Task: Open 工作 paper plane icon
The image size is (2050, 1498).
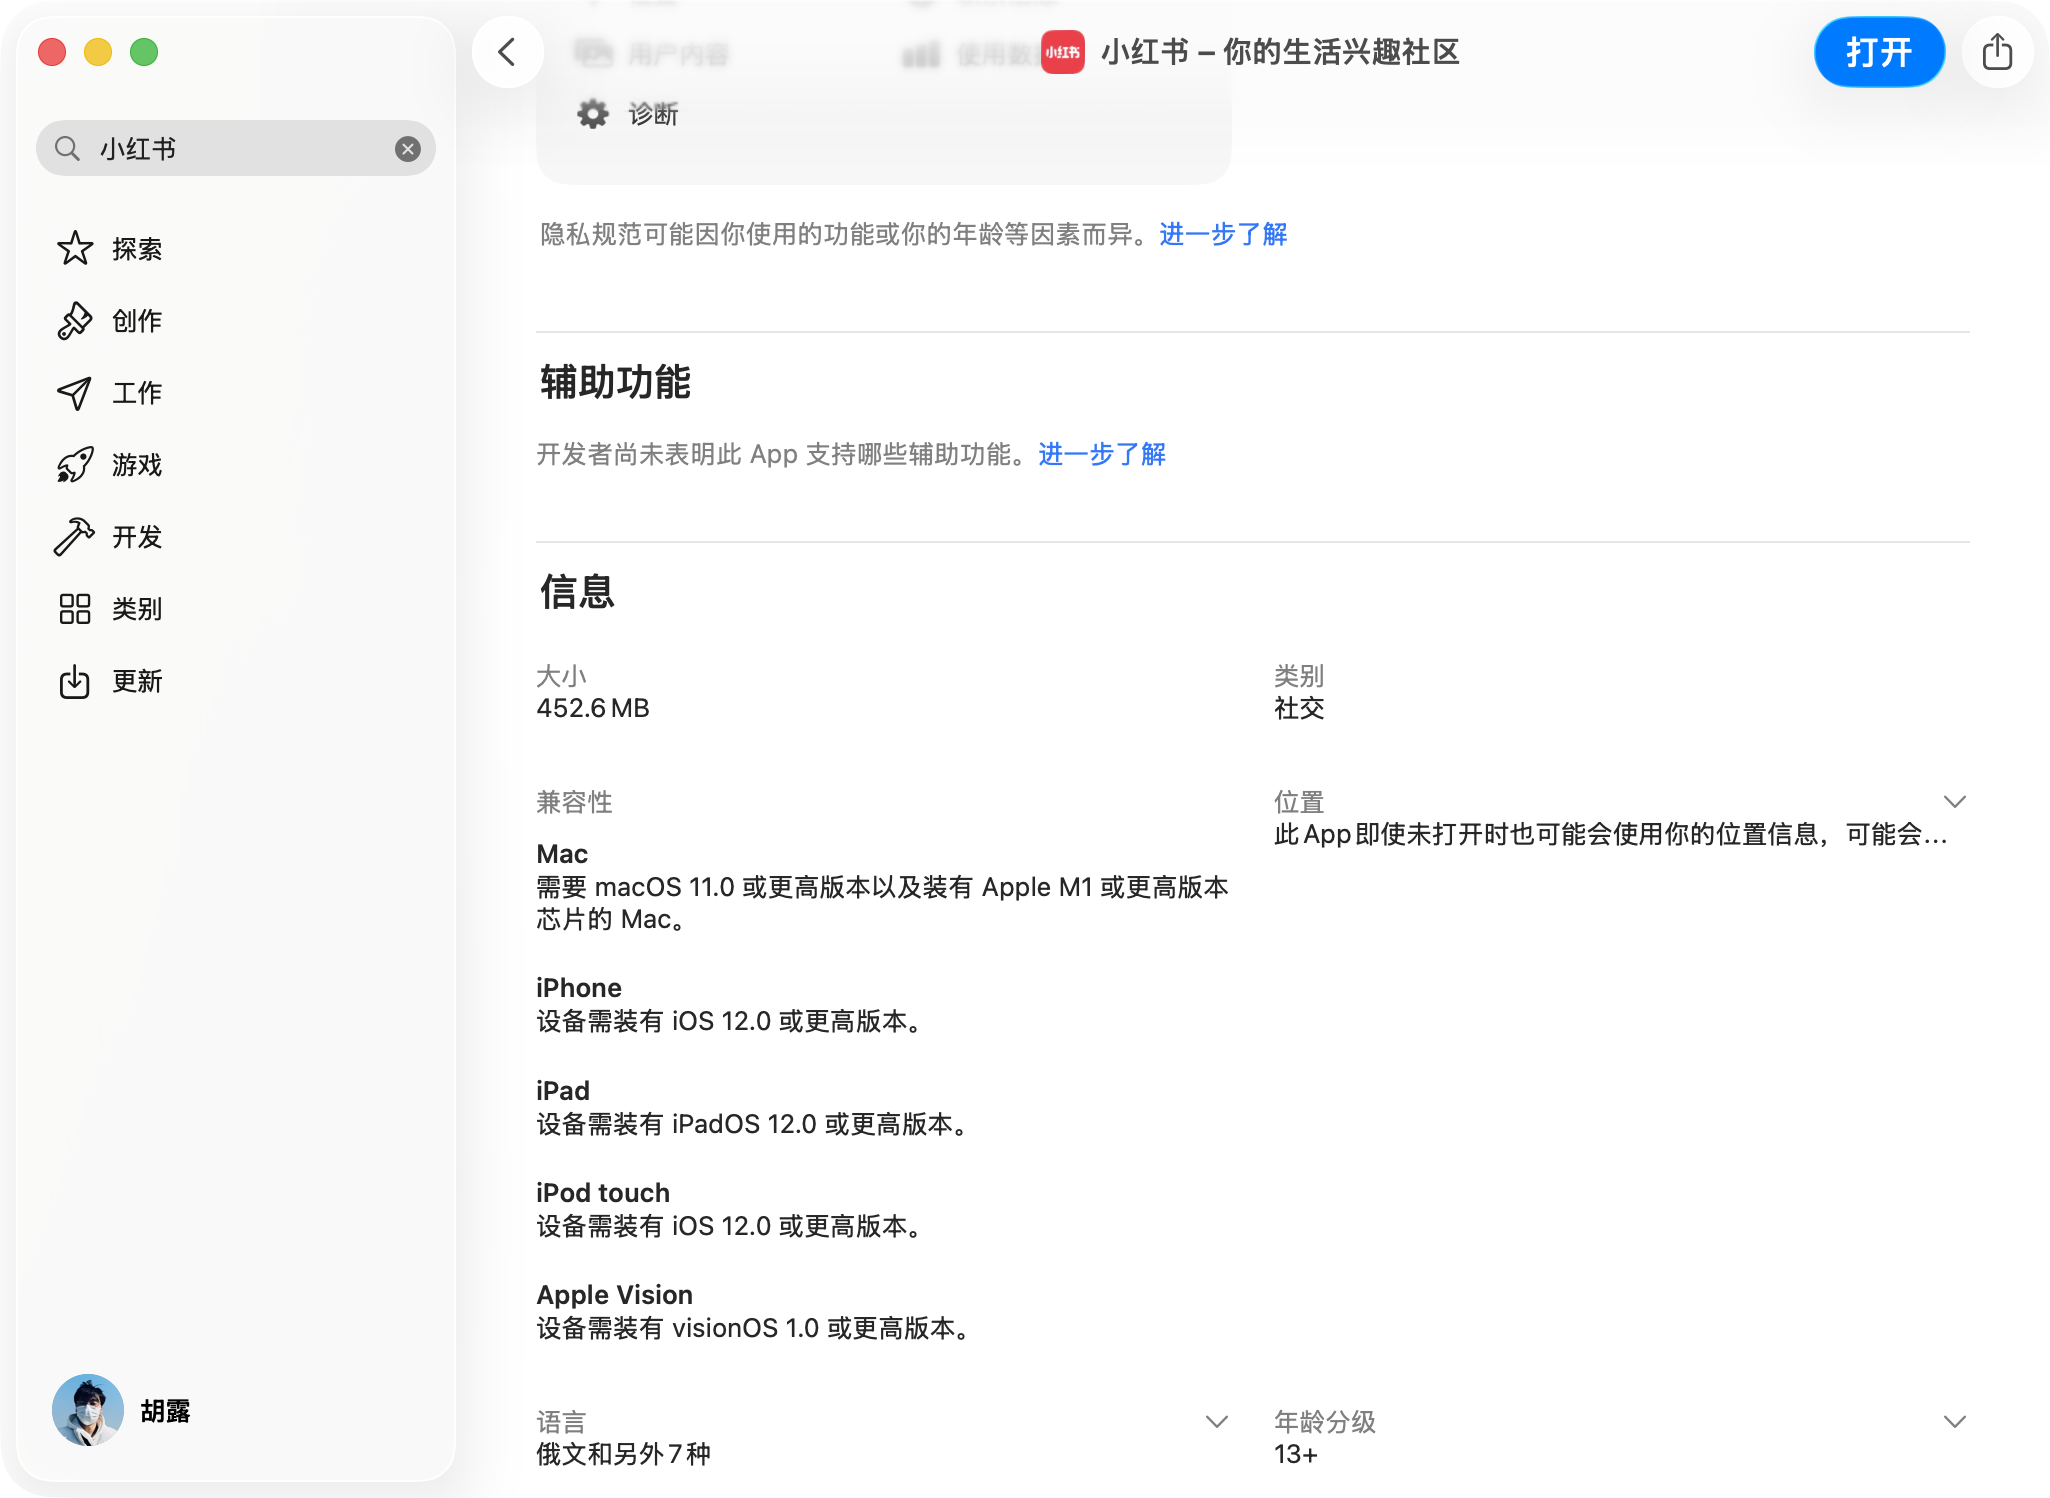Action: 75,393
